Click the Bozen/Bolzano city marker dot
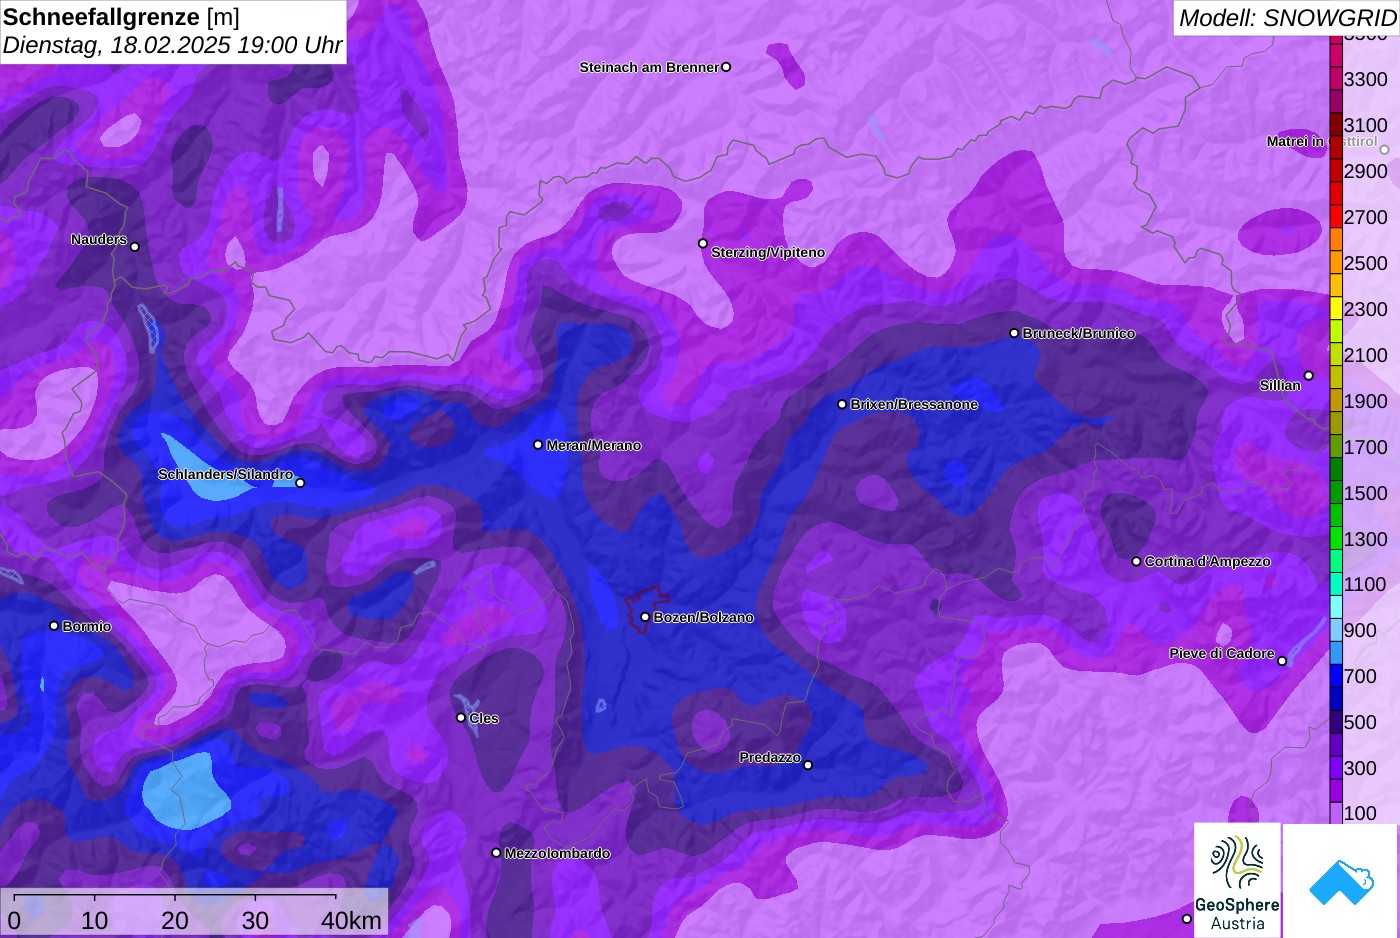 (x=645, y=617)
